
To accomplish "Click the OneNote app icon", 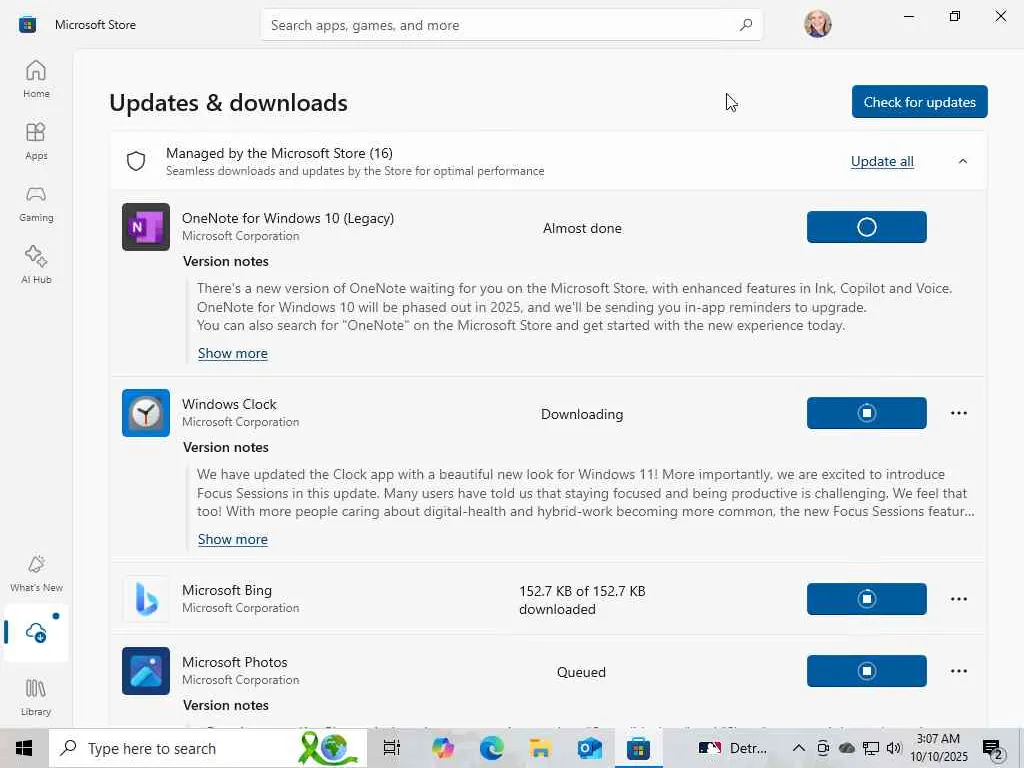I will pos(146,227).
